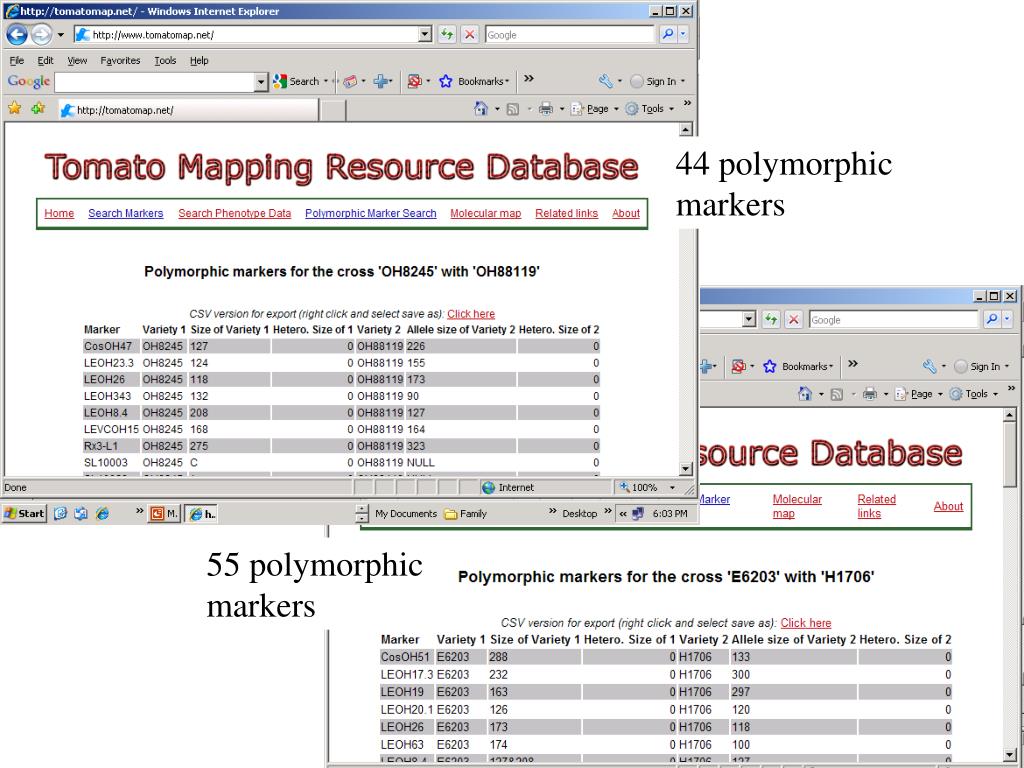Click the green Refresh icon in the E6203 window
This screenshot has width=1024, height=768.
click(x=771, y=319)
